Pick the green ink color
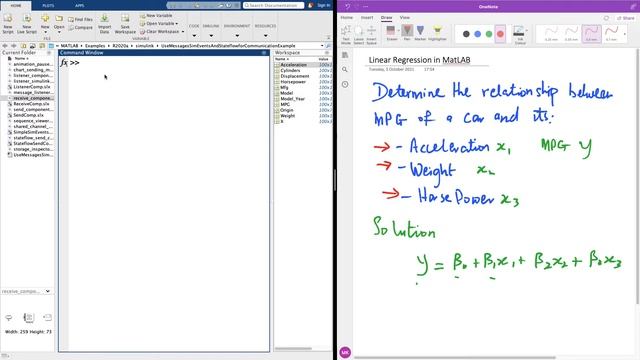The width and height of the screenshot is (640, 360). point(489,34)
